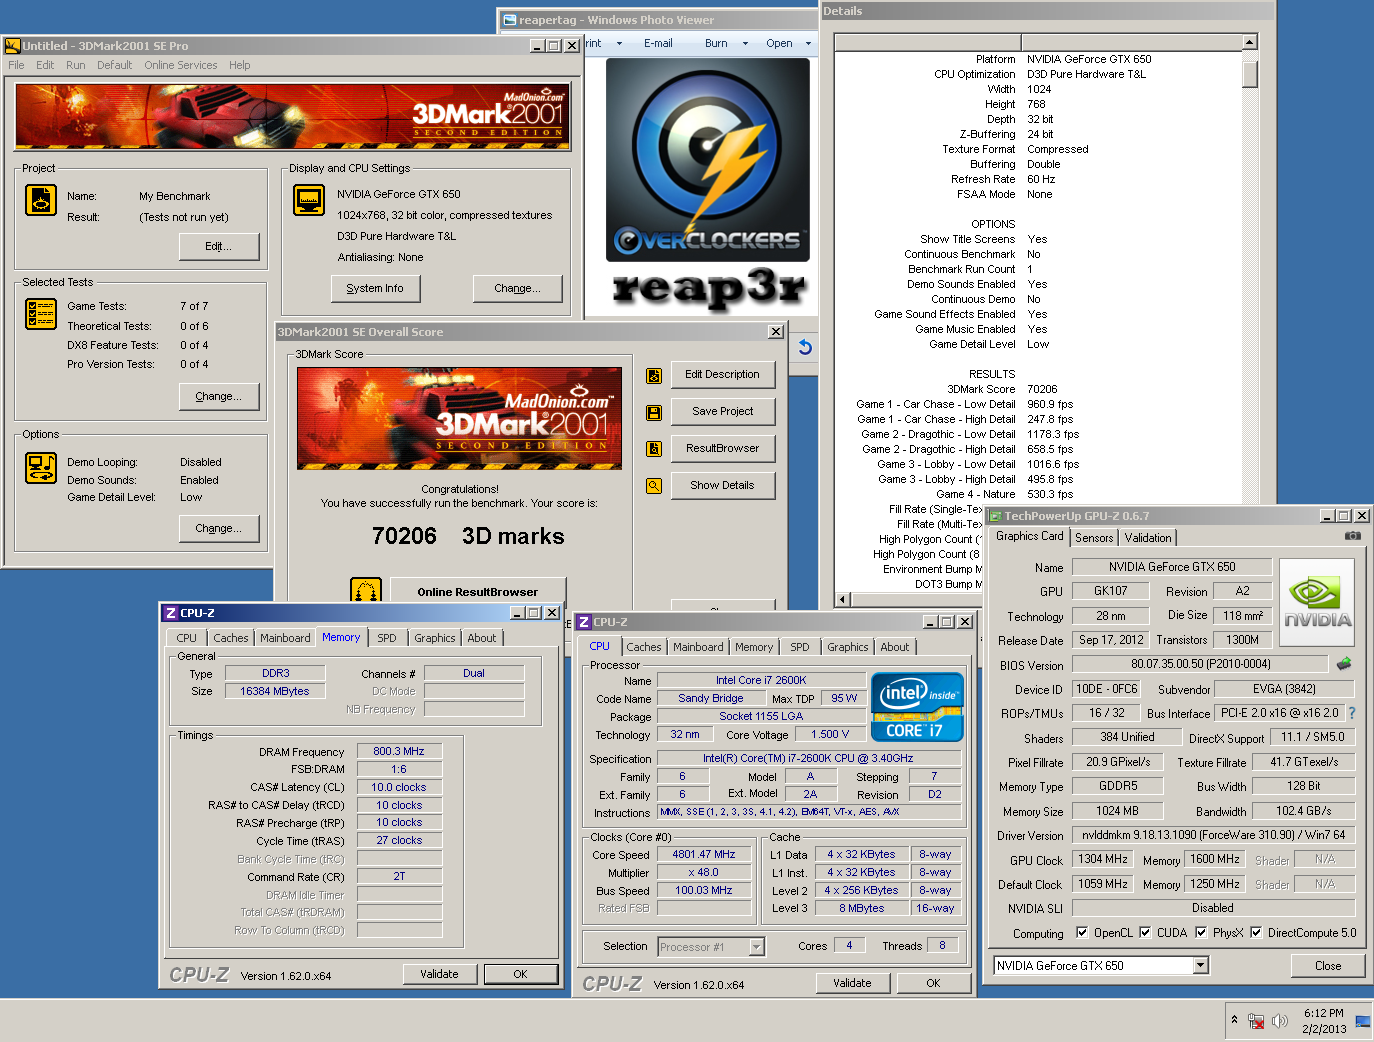
Task: Open the Print dropdown arrow in Photo Viewer
Action: pos(619,44)
